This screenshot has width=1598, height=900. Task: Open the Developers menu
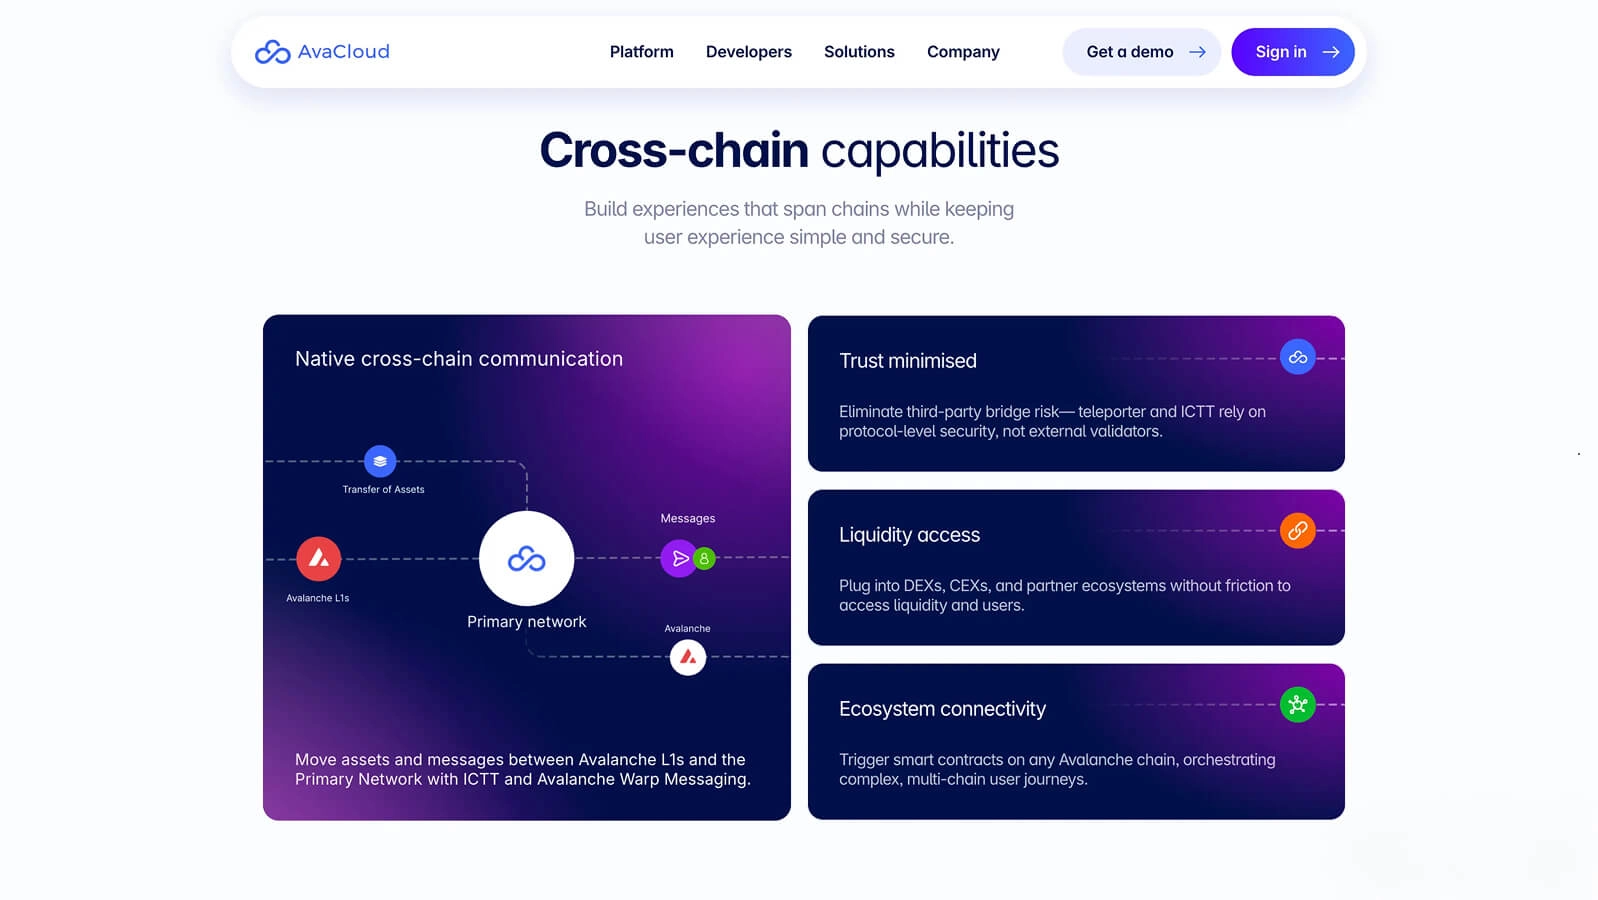[749, 52]
